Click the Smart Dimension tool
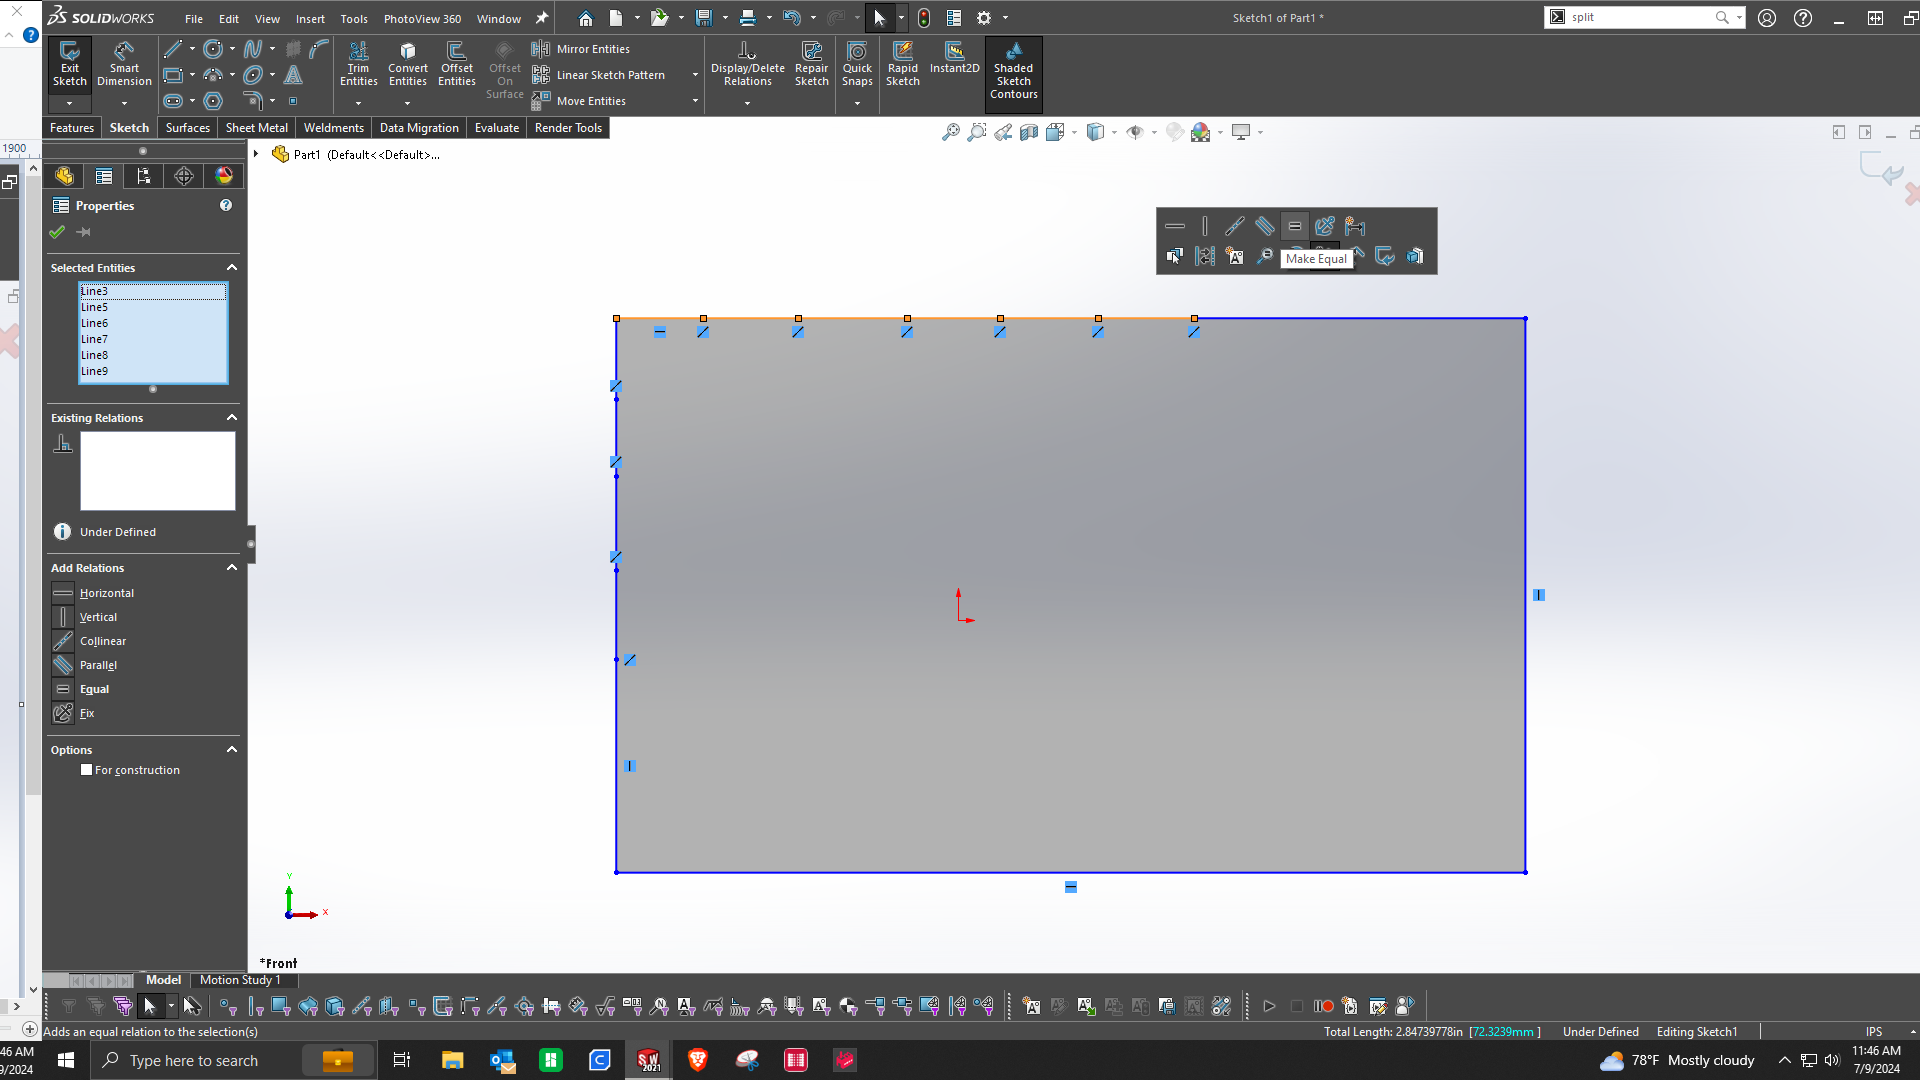 point(124,64)
